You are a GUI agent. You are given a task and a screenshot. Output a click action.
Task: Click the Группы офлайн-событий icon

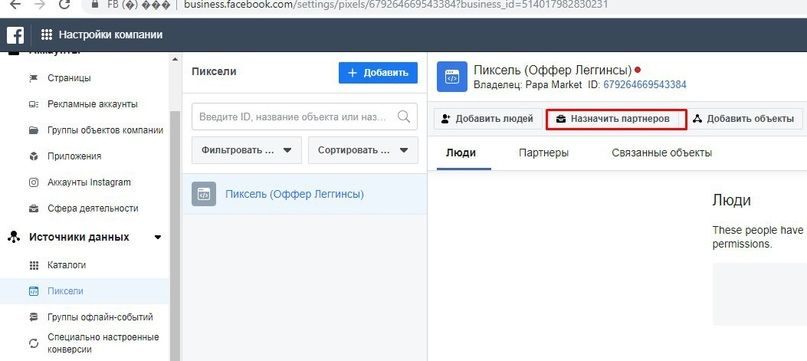pyautogui.click(x=34, y=317)
